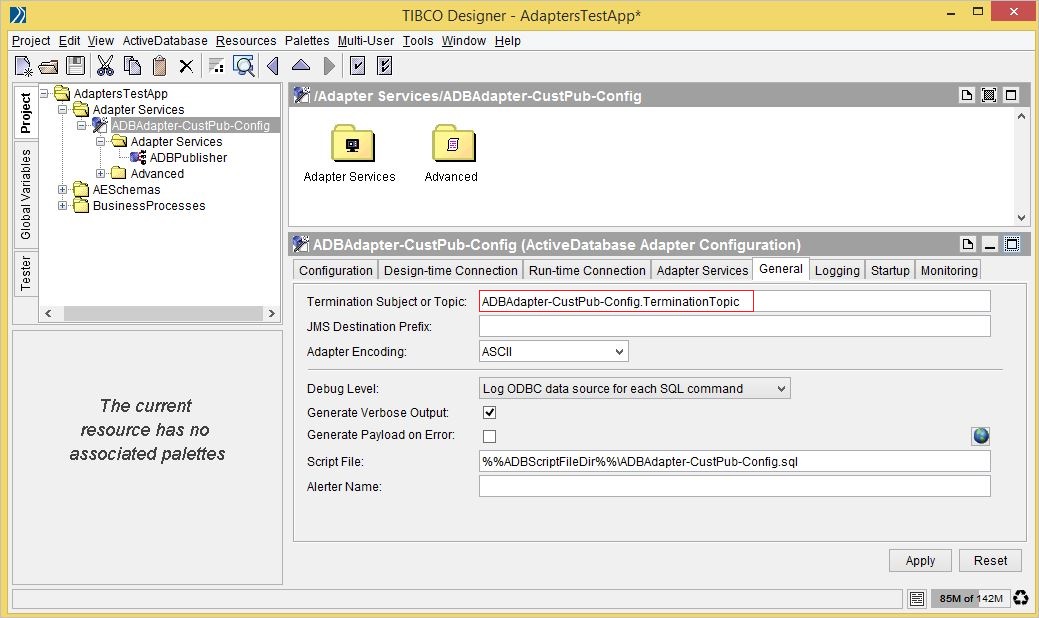This screenshot has width=1039, height=618.
Task: Click the Open Project folder icon
Action: [x=48, y=66]
